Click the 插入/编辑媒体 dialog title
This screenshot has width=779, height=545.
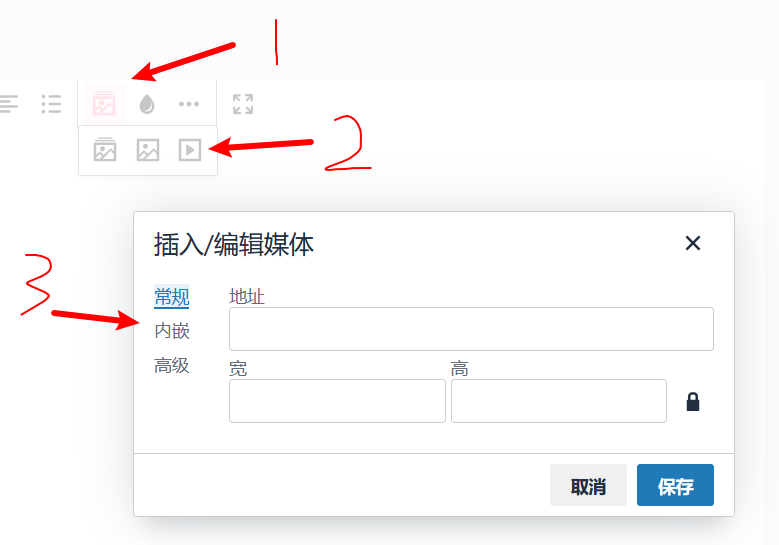(x=234, y=244)
